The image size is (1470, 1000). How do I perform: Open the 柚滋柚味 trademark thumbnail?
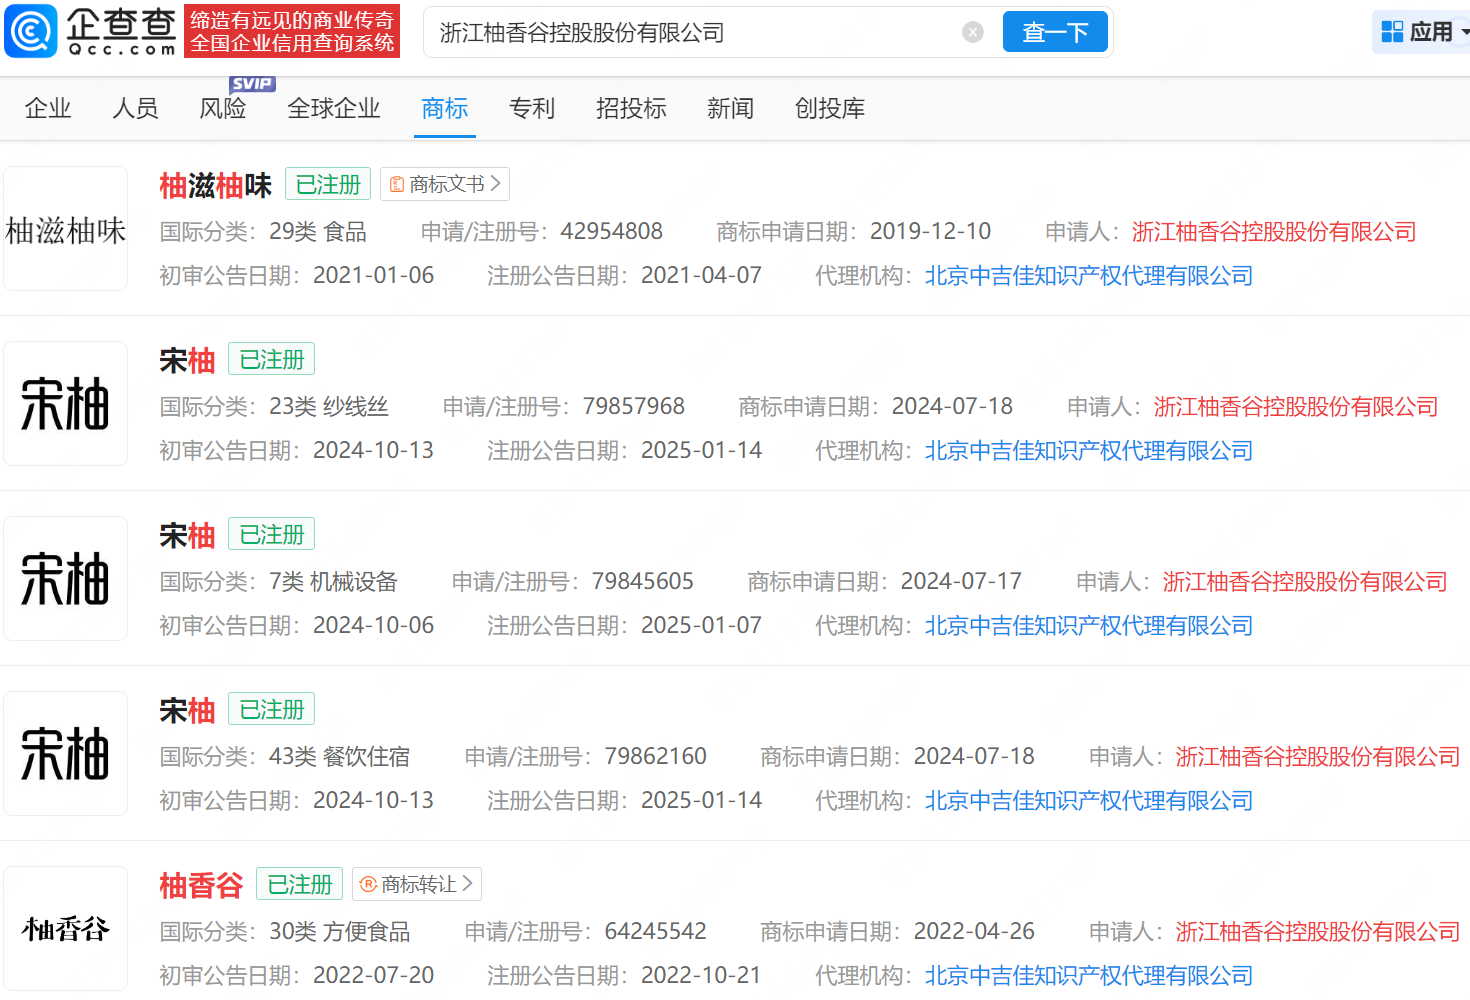[66, 229]
